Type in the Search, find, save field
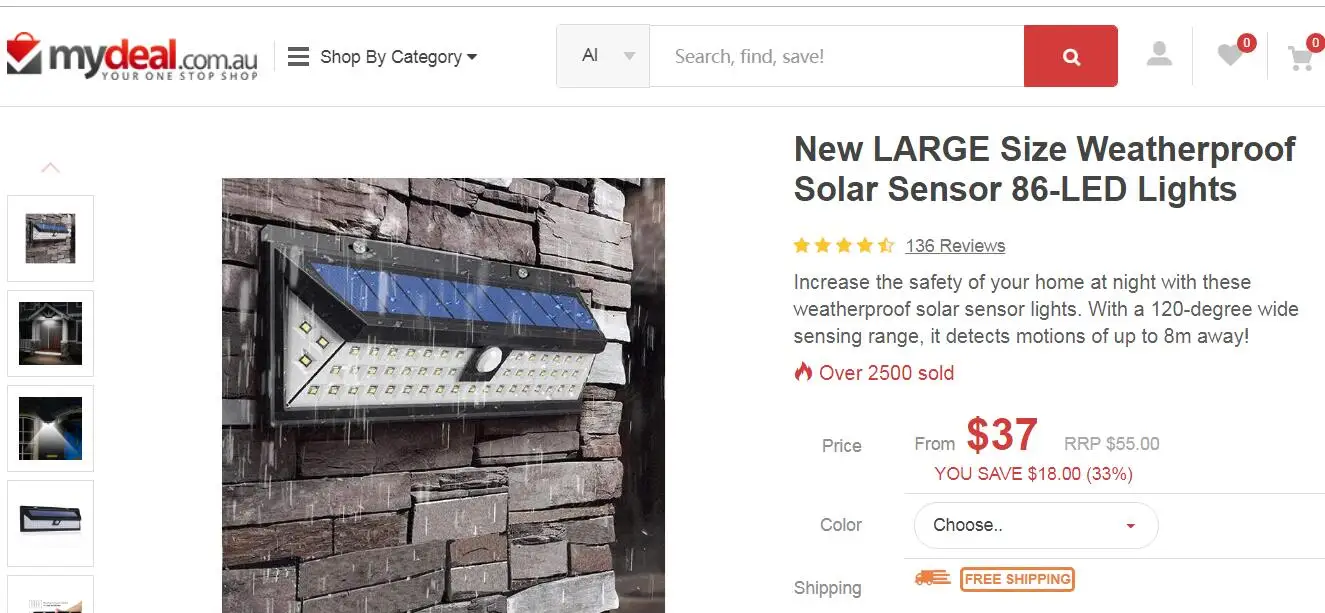 tap(836, 57)
